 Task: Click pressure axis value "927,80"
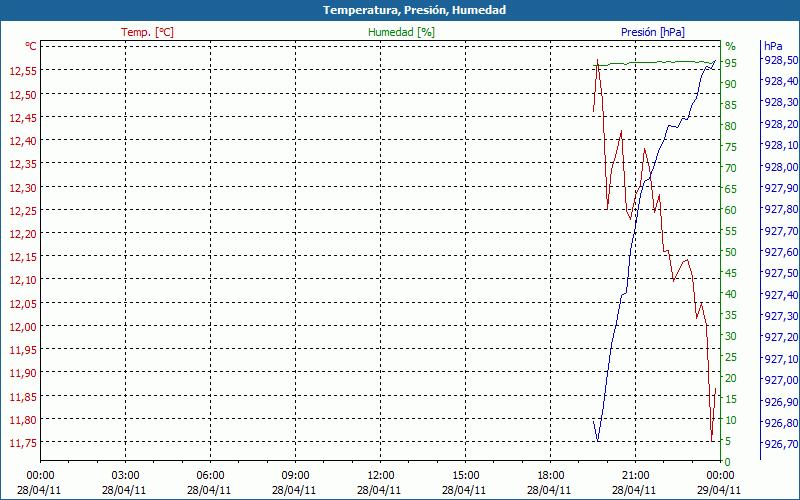(x=781, y=209)
